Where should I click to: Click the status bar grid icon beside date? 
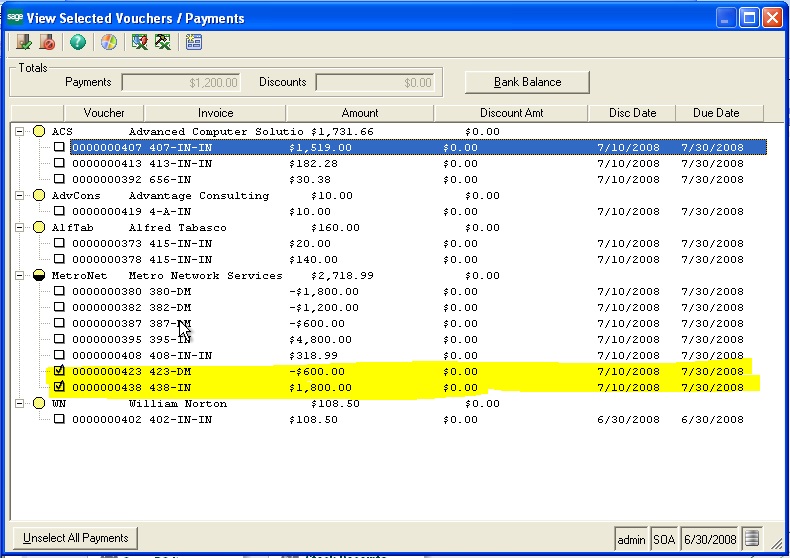tap(752, 538)
